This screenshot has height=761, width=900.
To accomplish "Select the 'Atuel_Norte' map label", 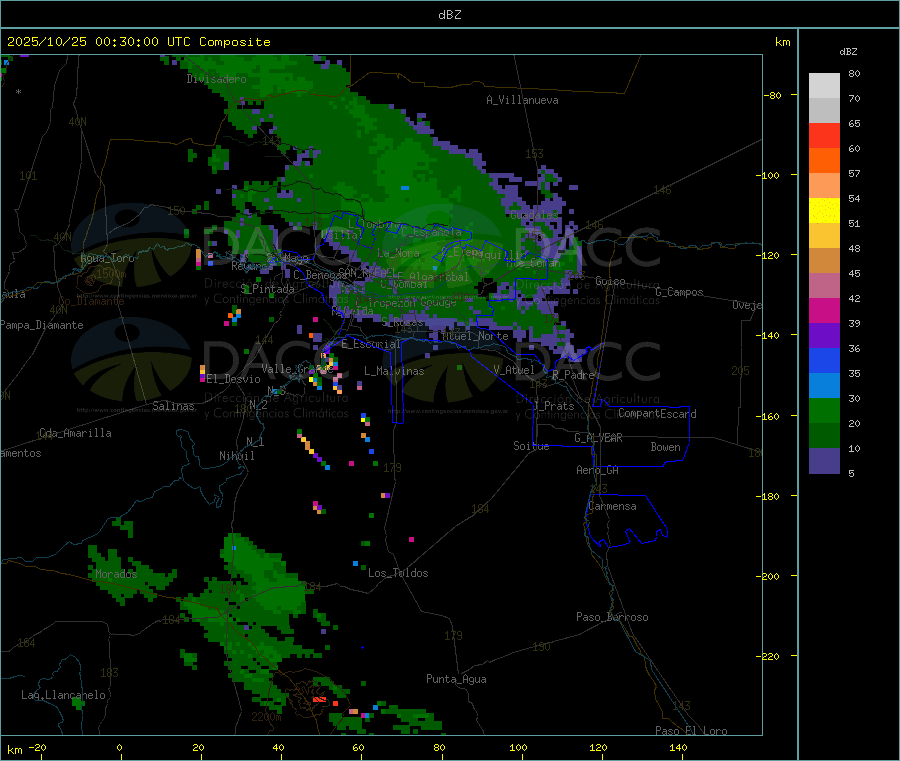I will 475,336.
